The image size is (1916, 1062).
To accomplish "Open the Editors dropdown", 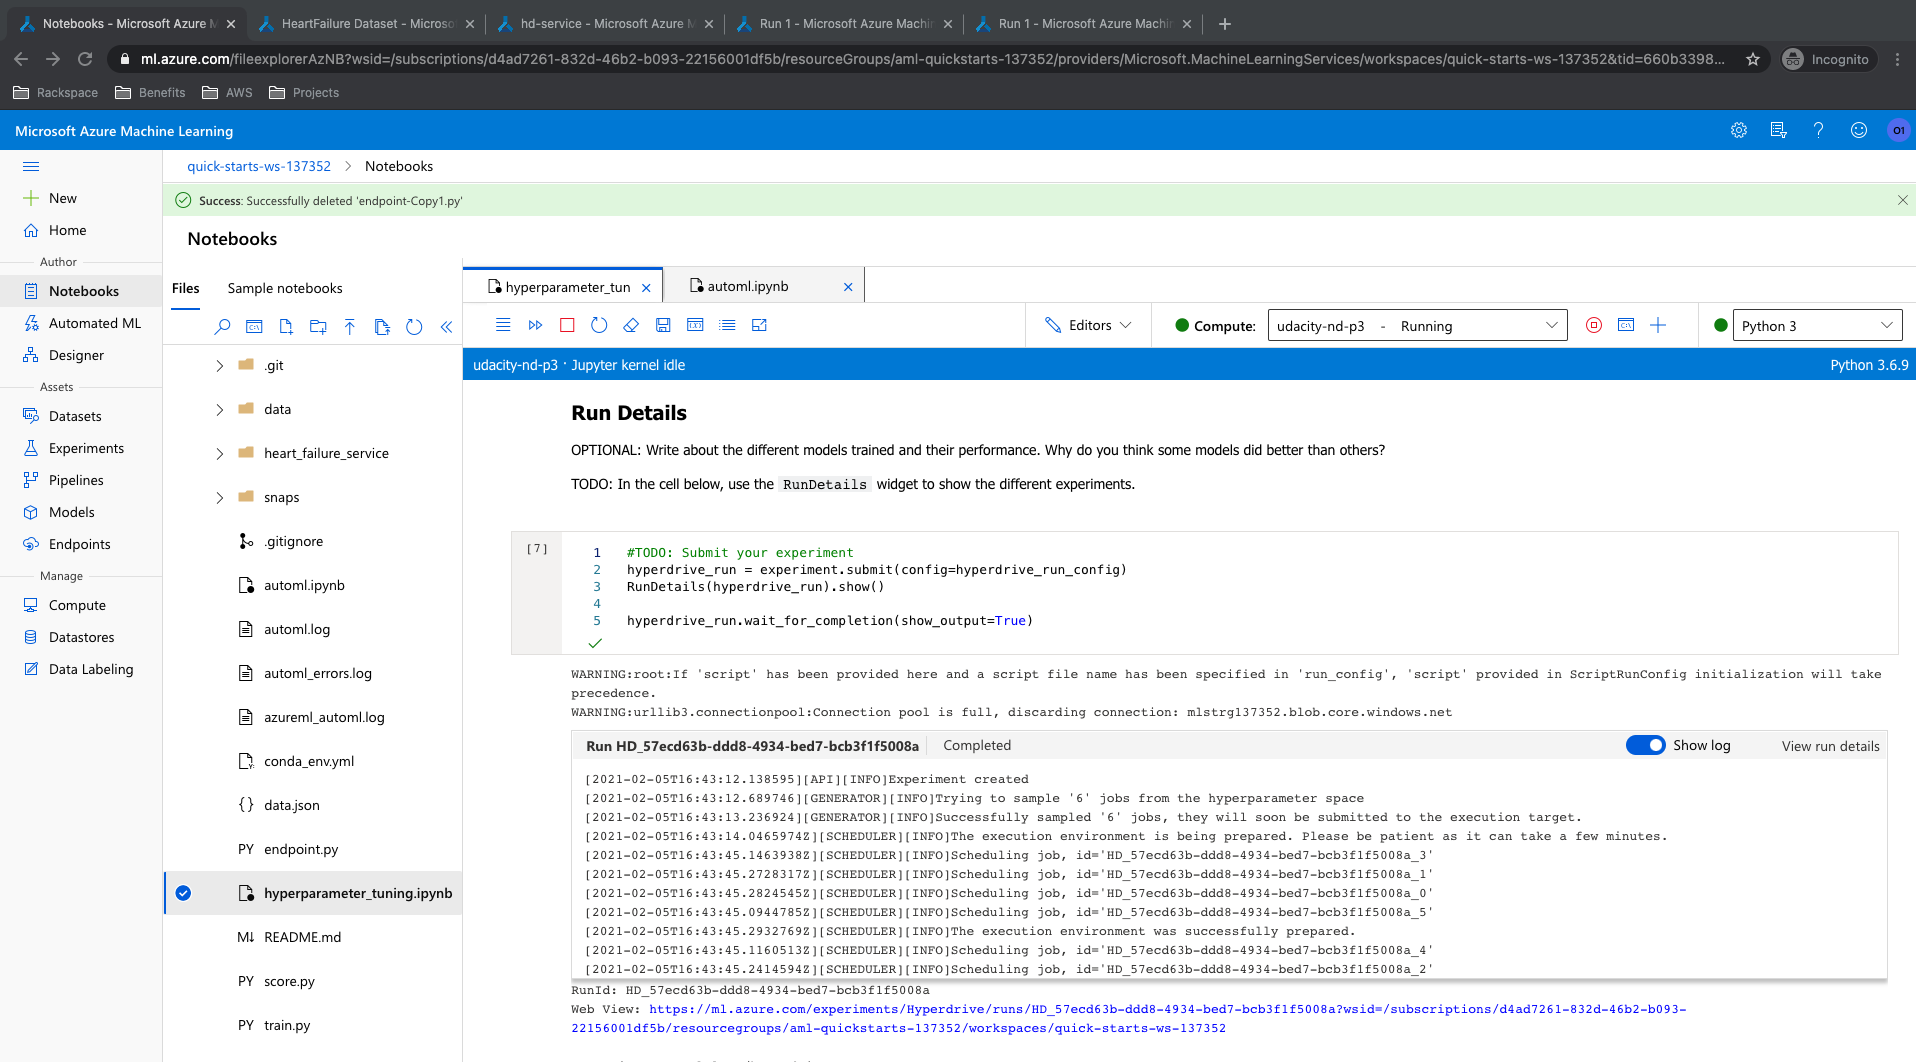I will coord(1088,325).
